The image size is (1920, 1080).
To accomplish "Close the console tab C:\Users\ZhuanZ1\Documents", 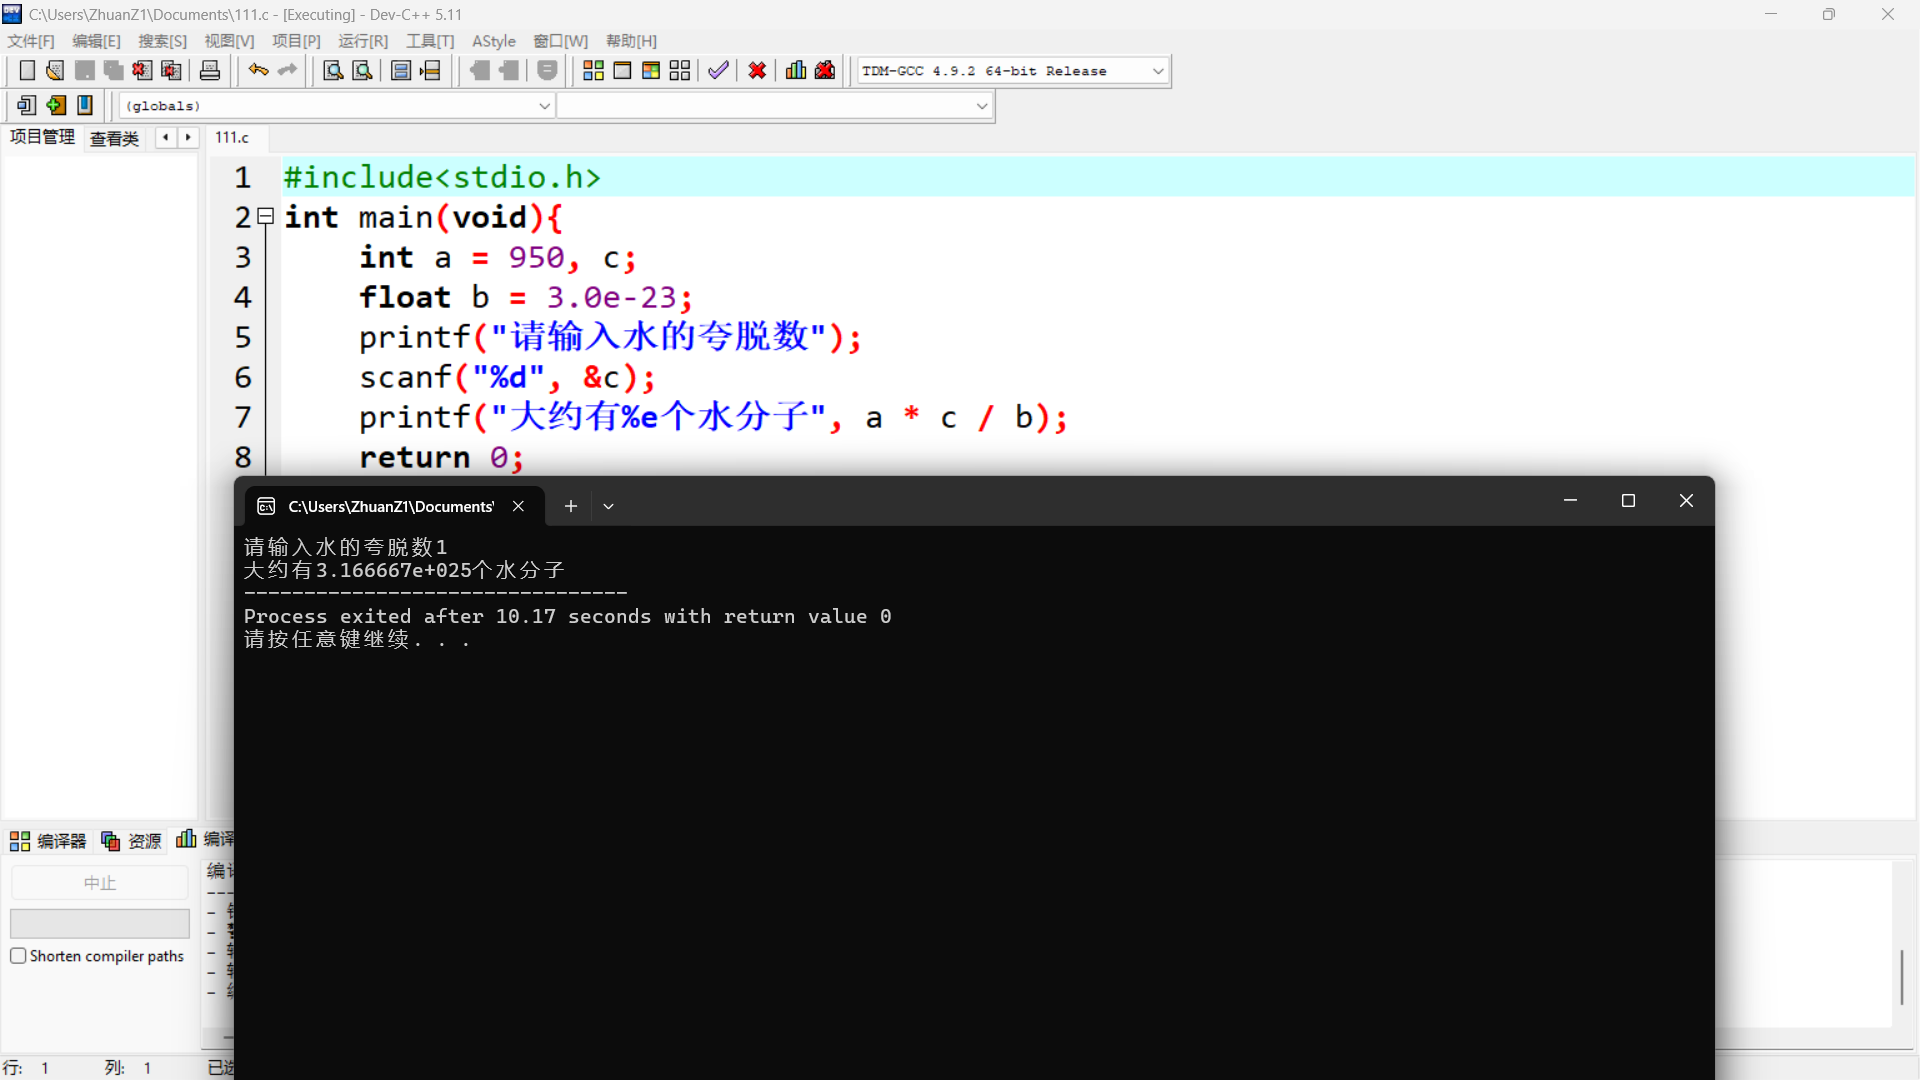I will [518, 506].
